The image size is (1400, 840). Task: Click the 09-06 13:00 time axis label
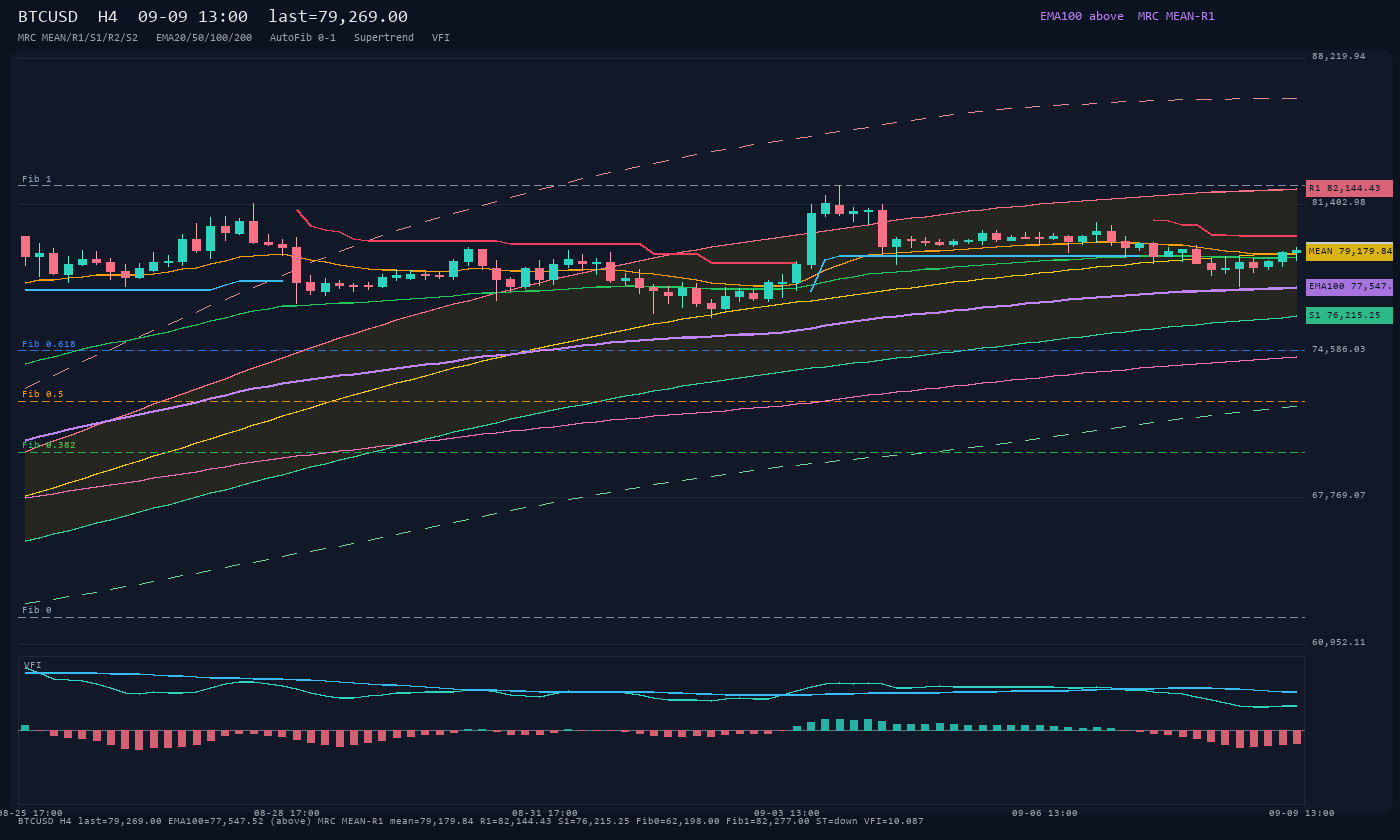[1045, 813]
